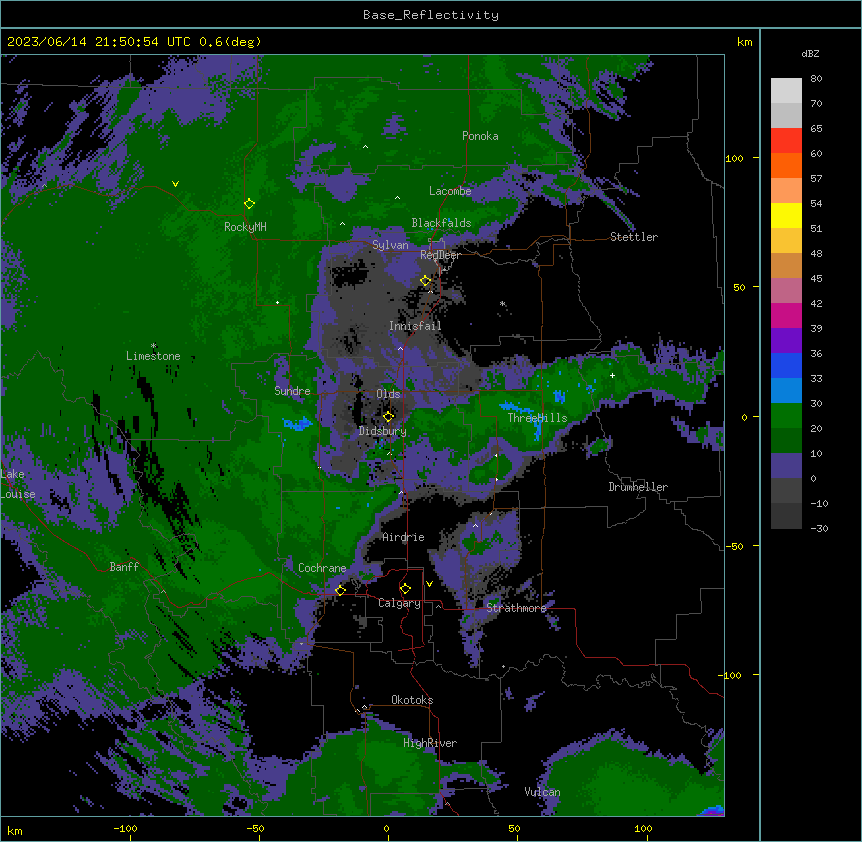Click the Vulcan label

543,792
